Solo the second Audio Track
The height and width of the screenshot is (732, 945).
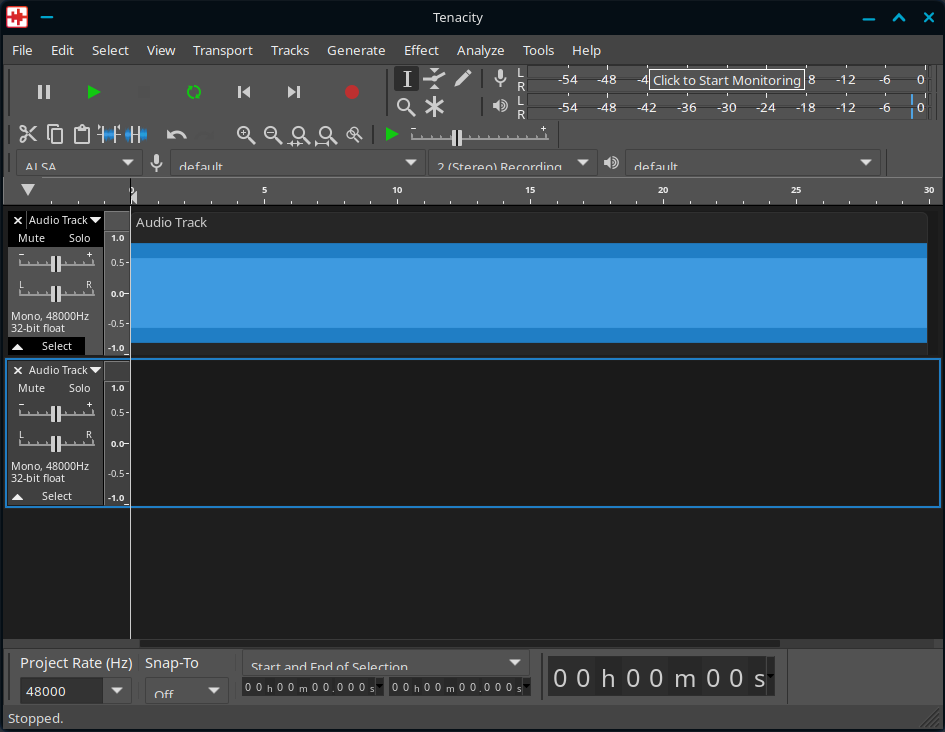[x=80, y=388]
